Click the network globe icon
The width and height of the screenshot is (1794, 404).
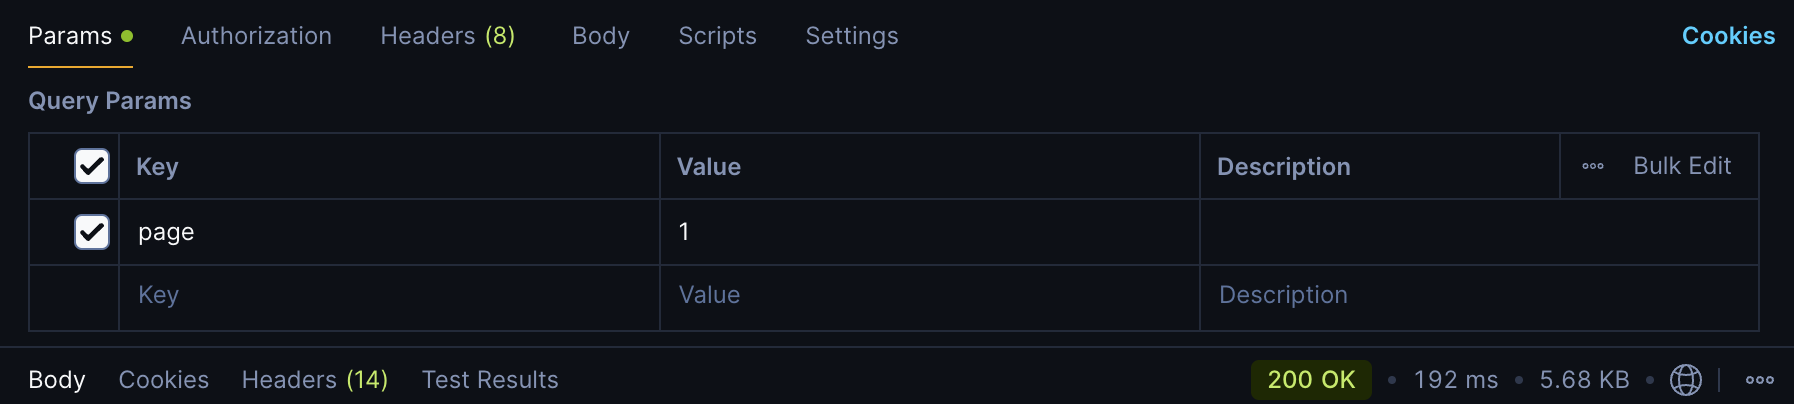1686,380
